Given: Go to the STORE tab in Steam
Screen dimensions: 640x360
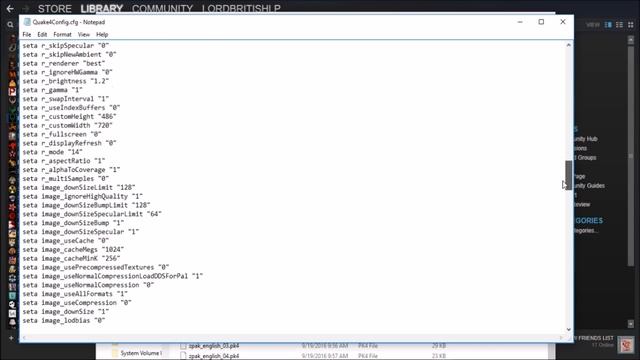Looking at the screenshot, I should 55,9.
